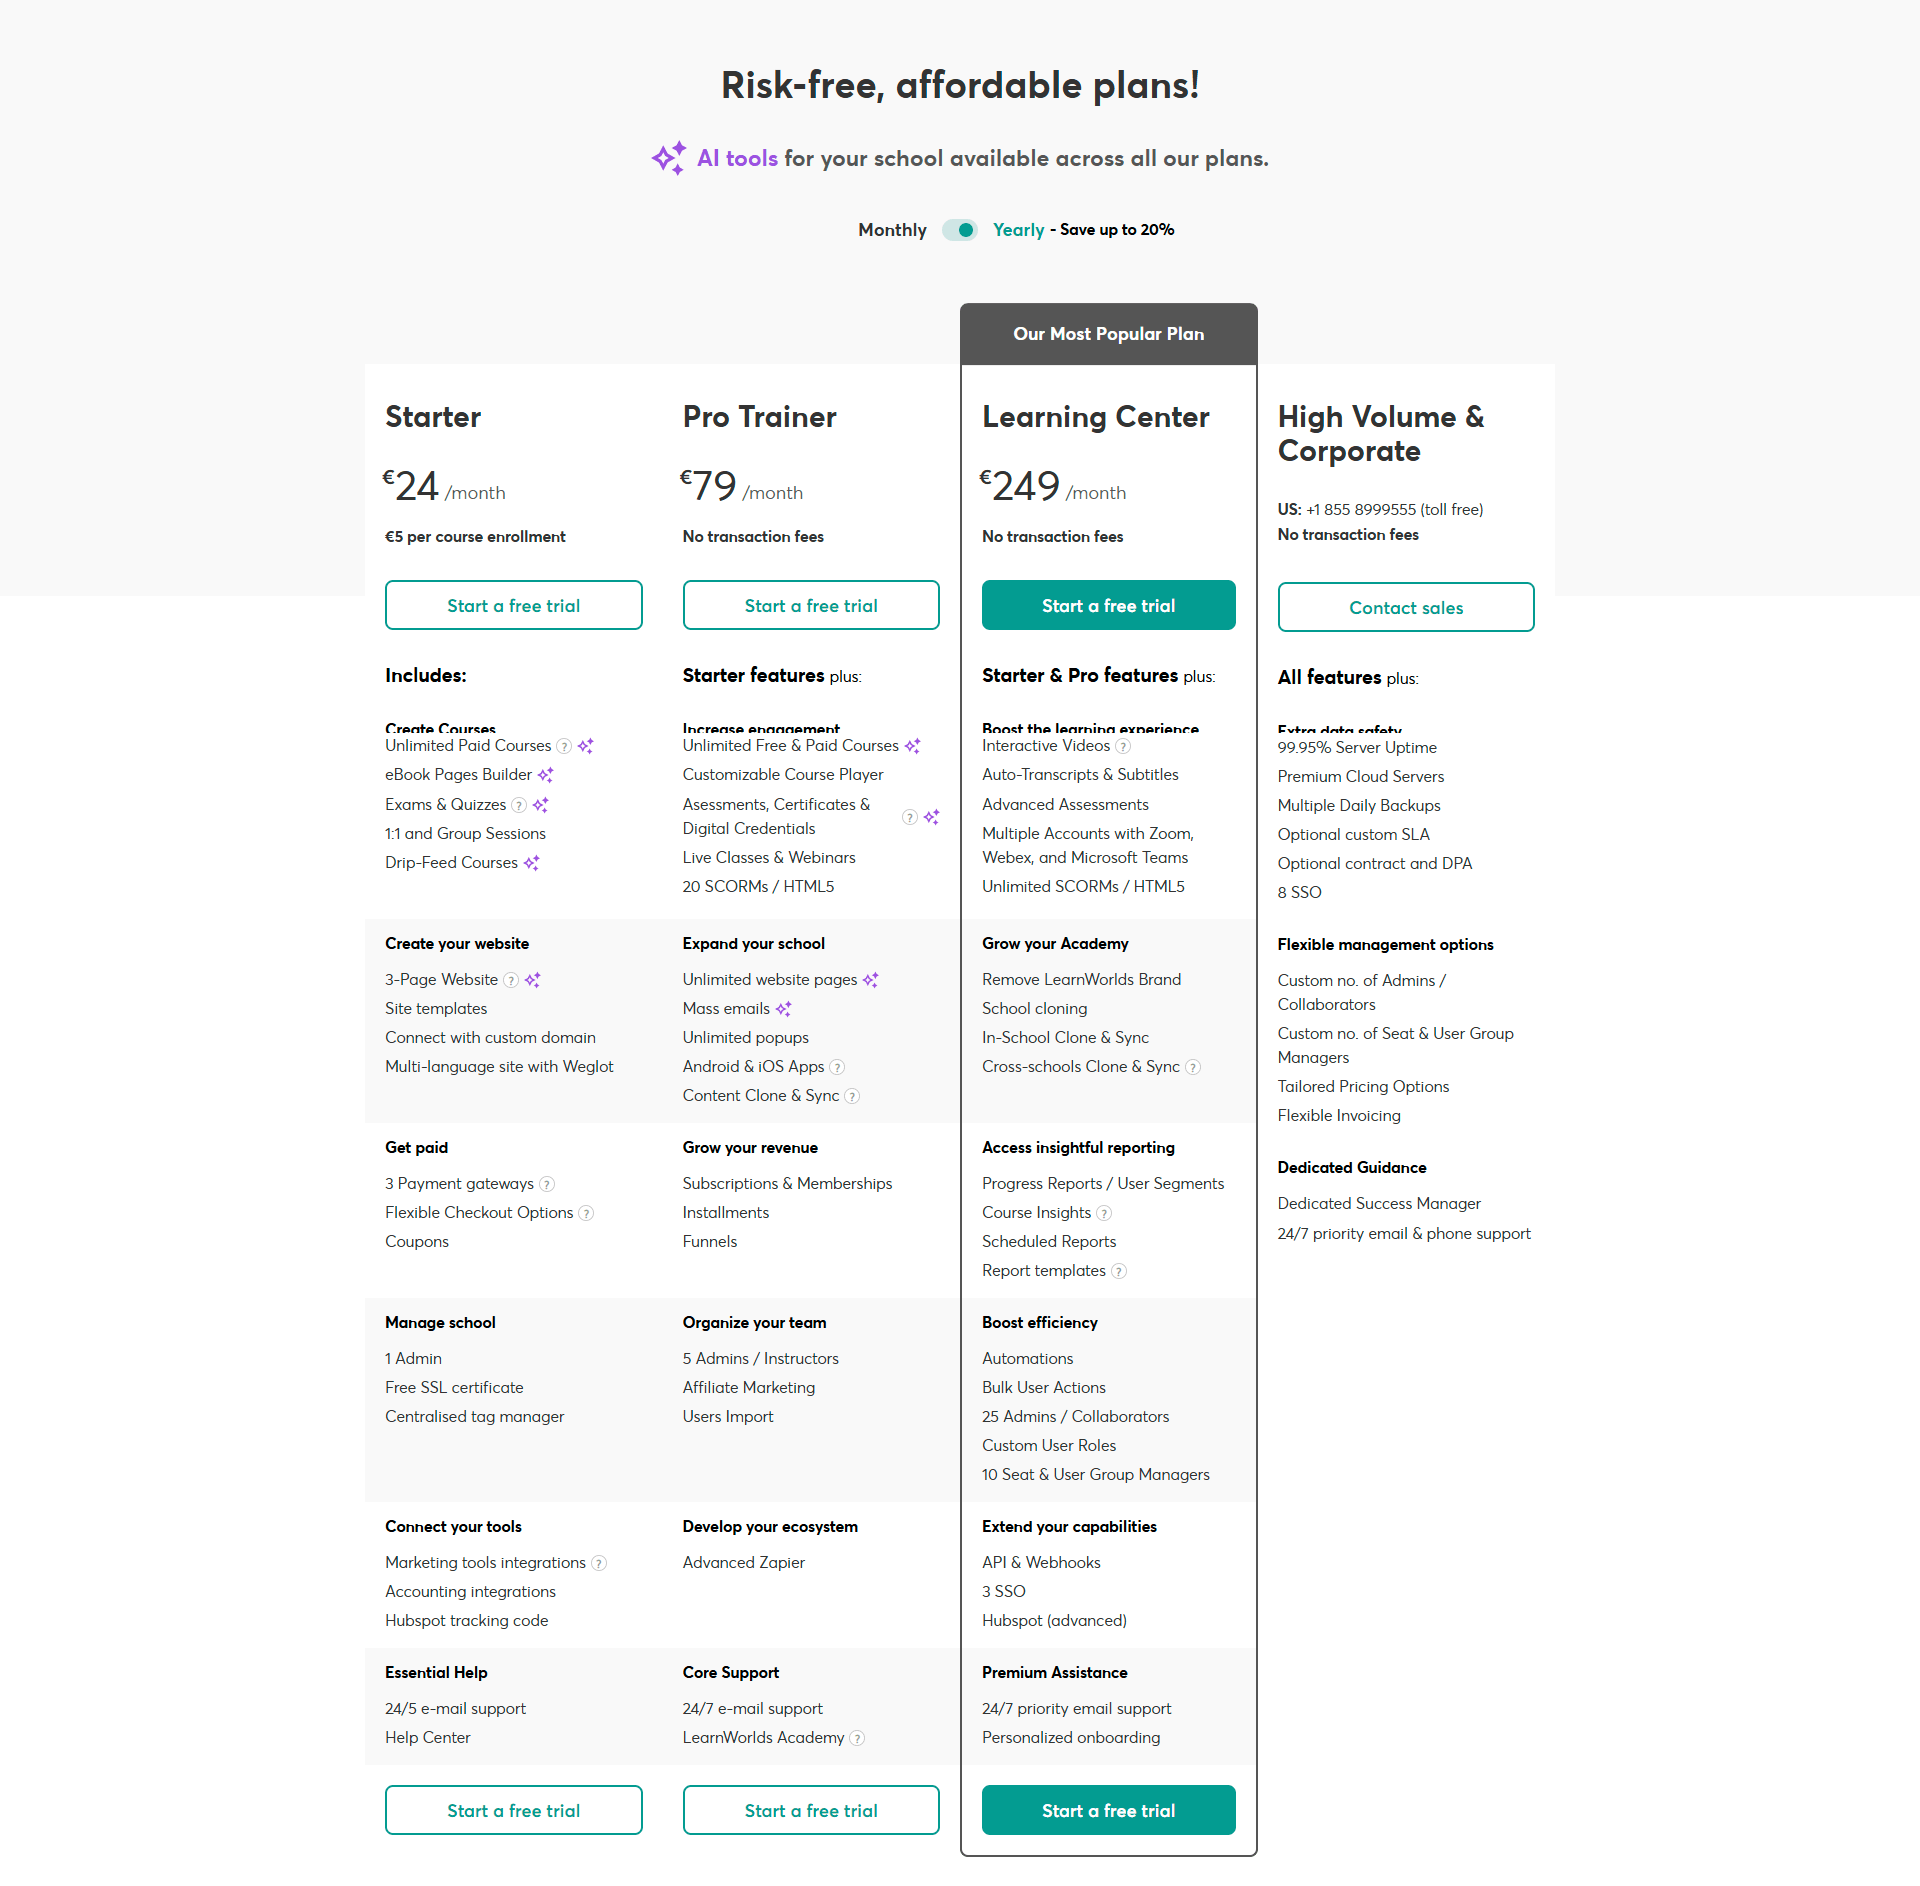Open tooltip for Report templates

click(x=1119, y=1271)
